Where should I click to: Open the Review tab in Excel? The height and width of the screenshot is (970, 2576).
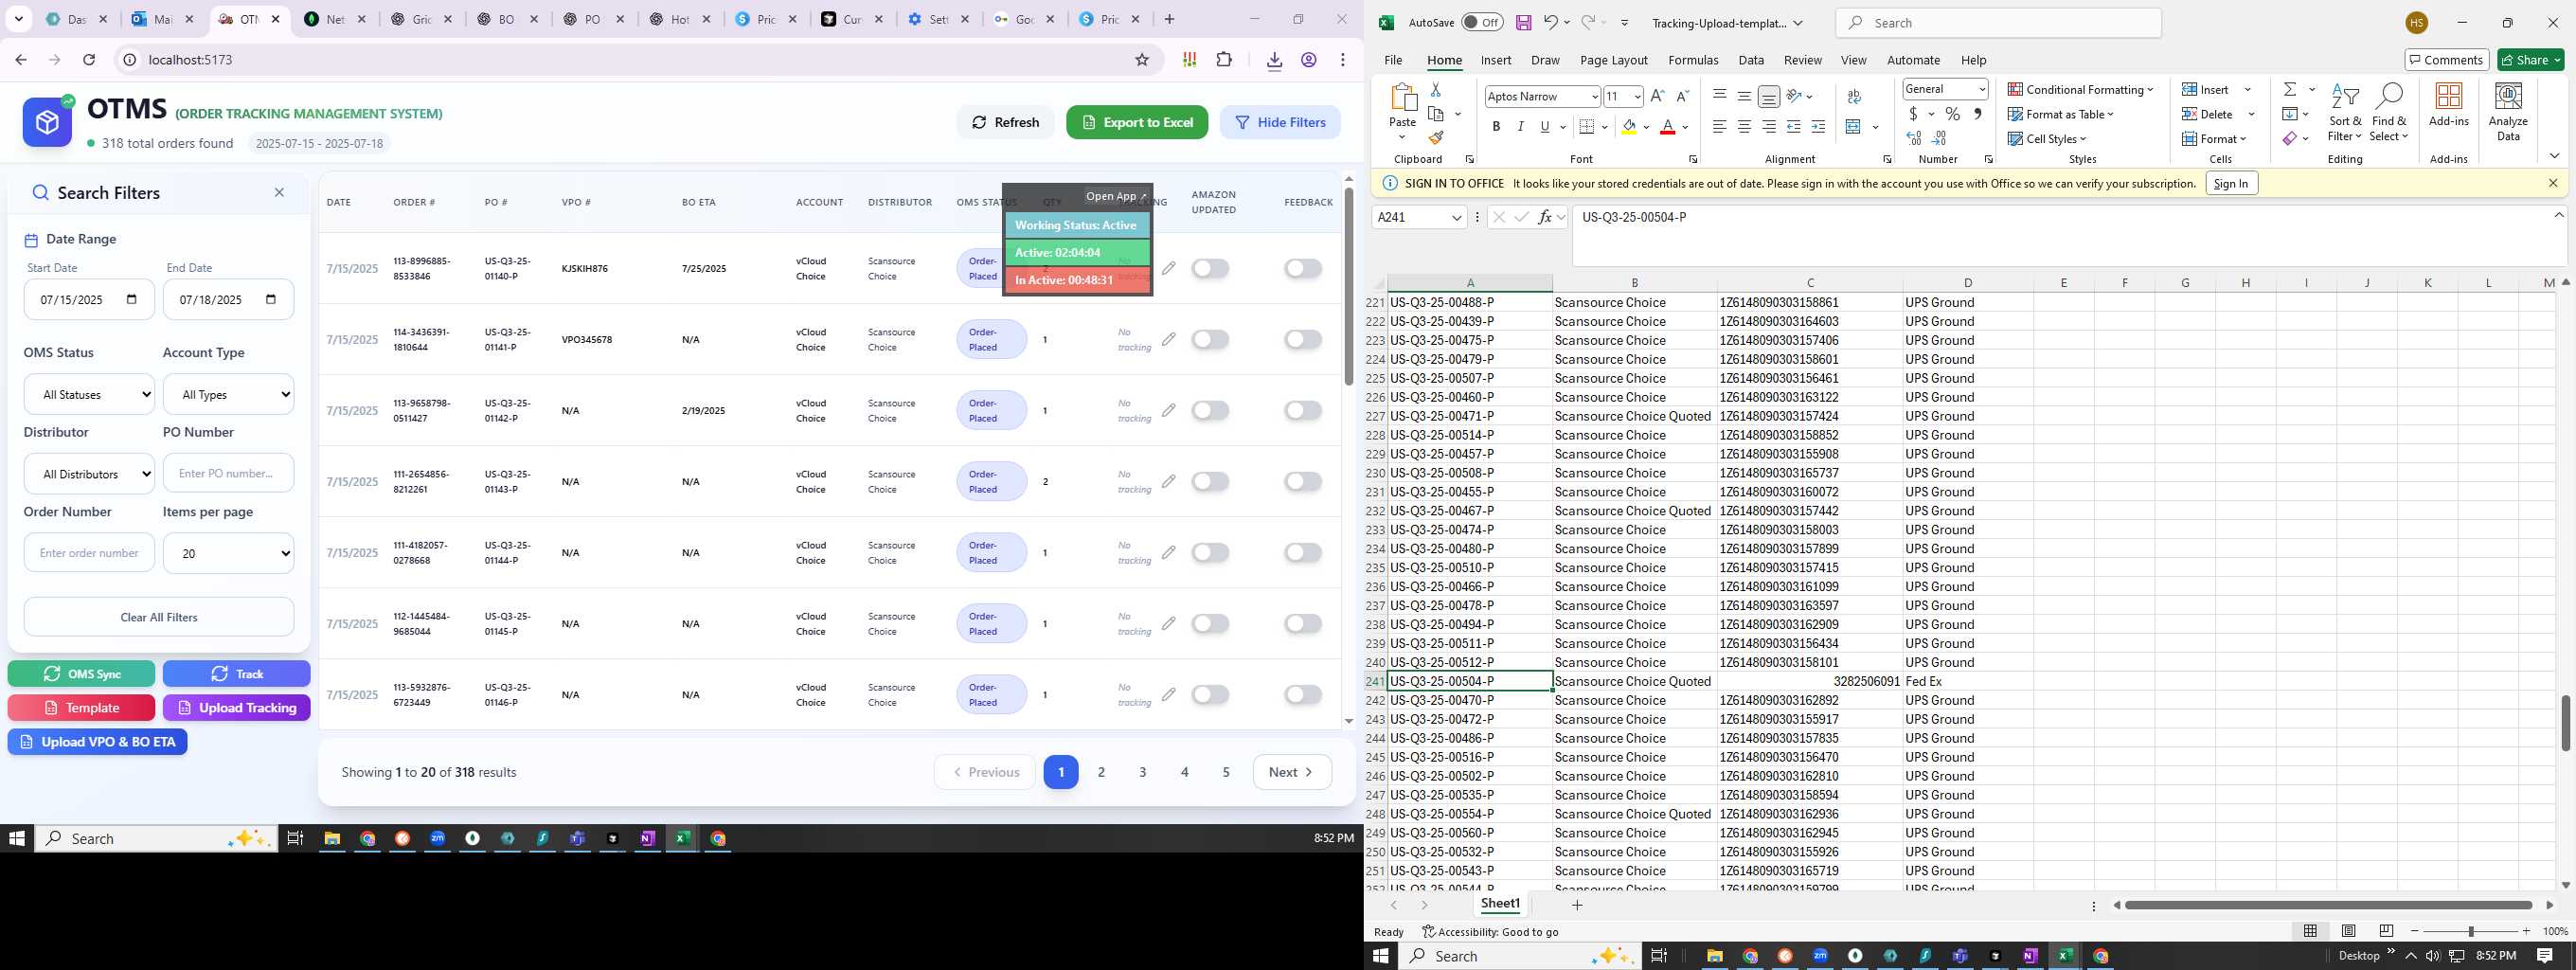[1802, 60]
